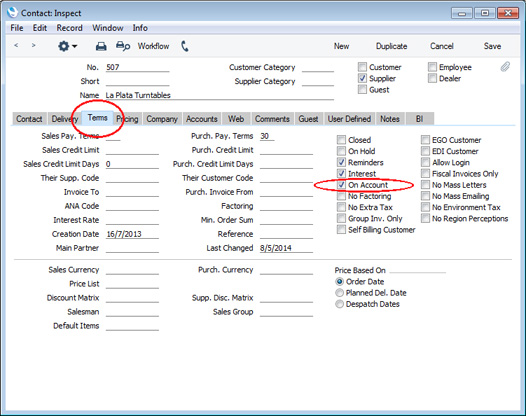Screen dimensions: 526x416
Task: Tick the On Hold checkbox
Action: pyautogui.click(x=341, y=151)
